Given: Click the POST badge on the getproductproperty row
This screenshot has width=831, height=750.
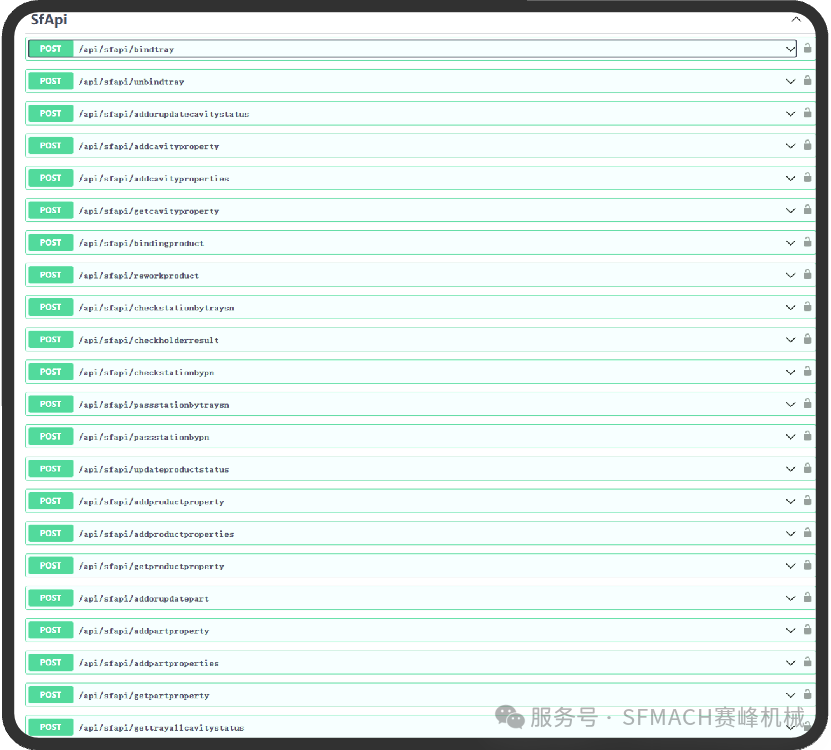Looking at the screenshot, I should (51, 566).
